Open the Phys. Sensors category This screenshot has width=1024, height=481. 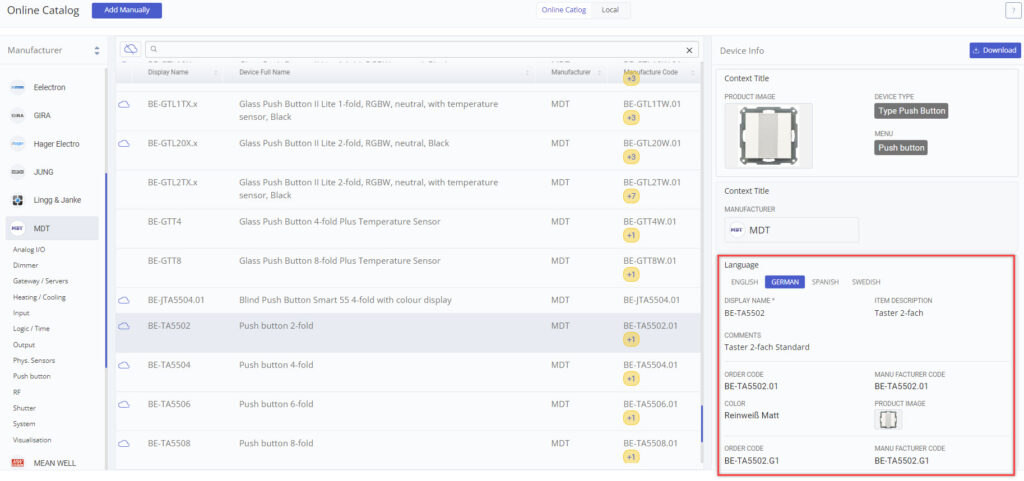[x=34, y=360]
